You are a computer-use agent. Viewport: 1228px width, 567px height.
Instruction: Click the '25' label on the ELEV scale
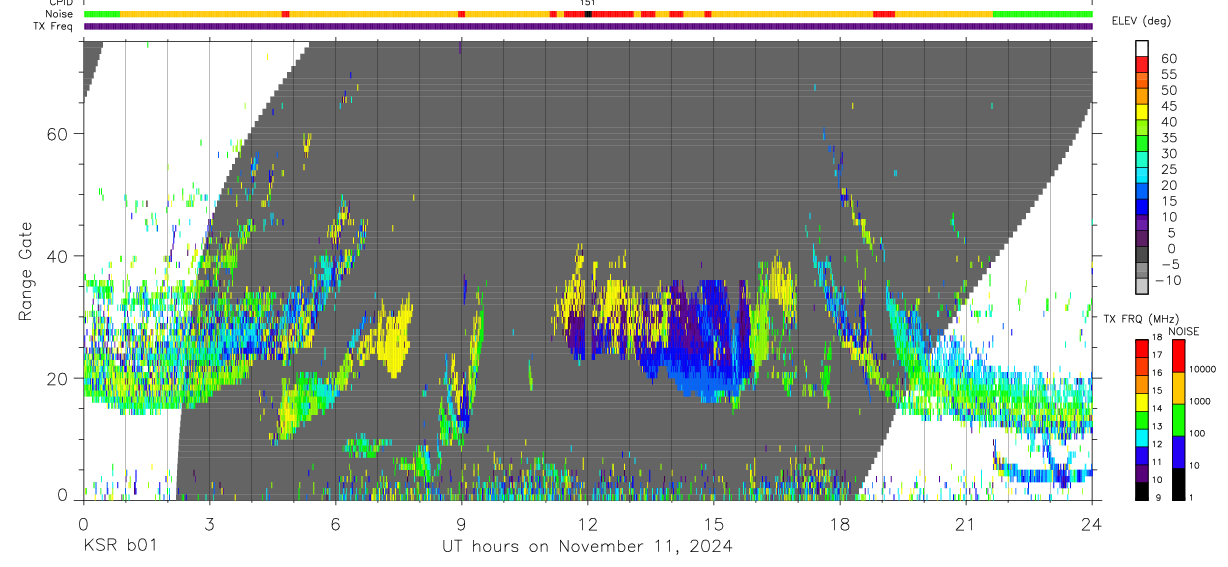(x=1168, y=169)
